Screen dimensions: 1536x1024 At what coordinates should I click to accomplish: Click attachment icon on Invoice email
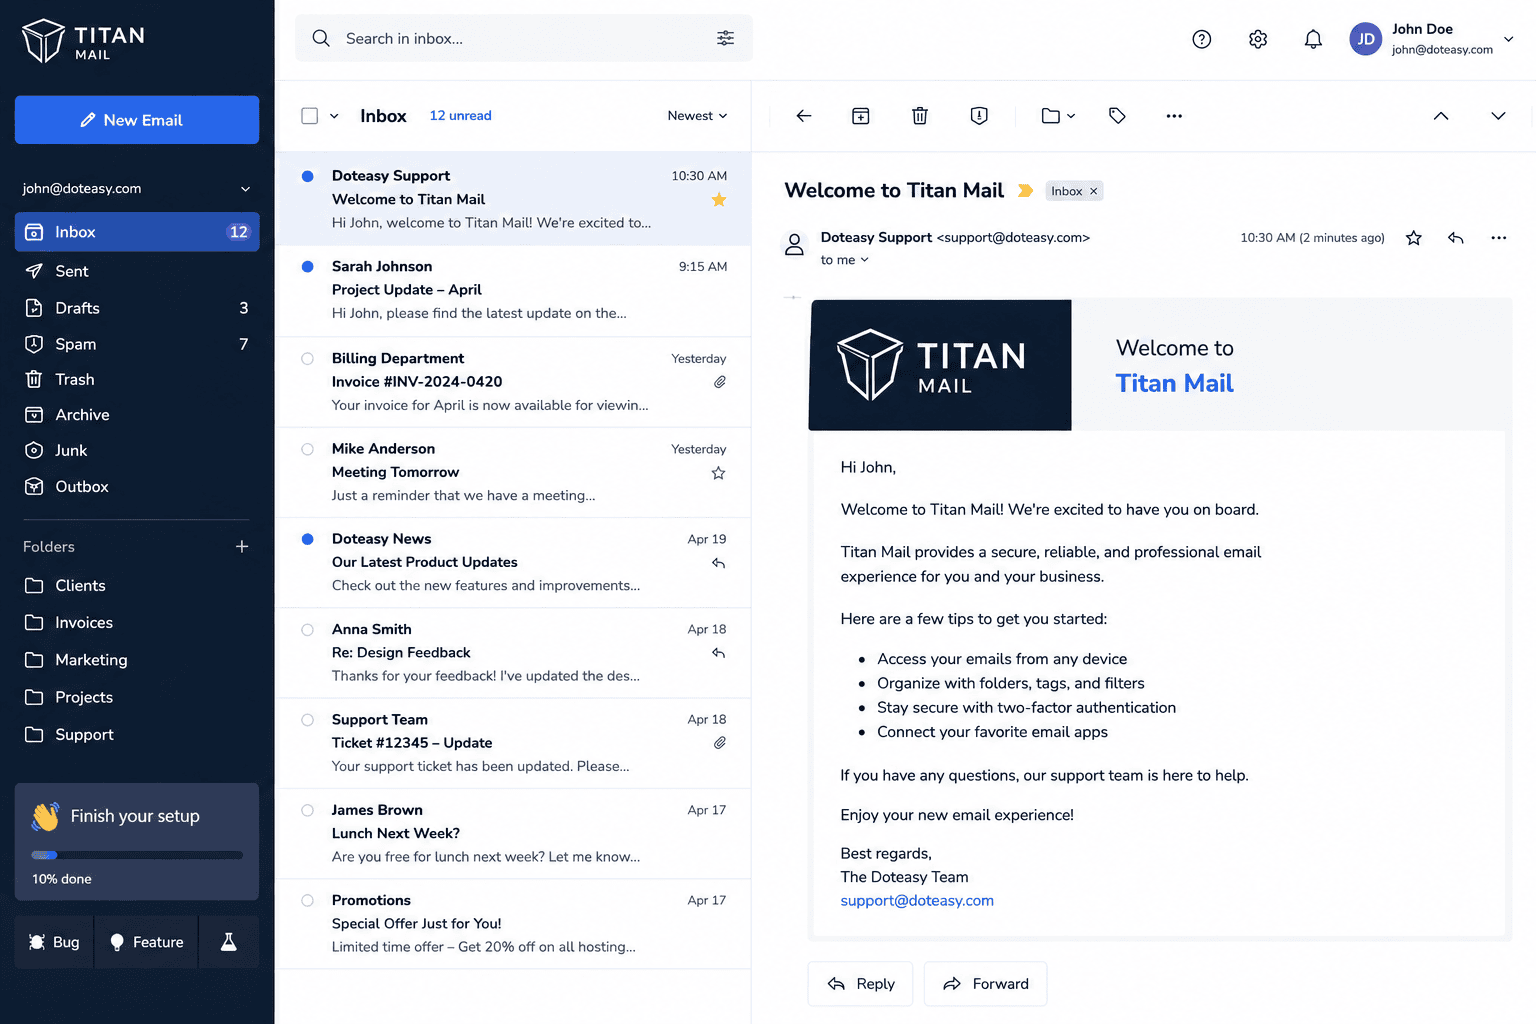tap(720, 382)
